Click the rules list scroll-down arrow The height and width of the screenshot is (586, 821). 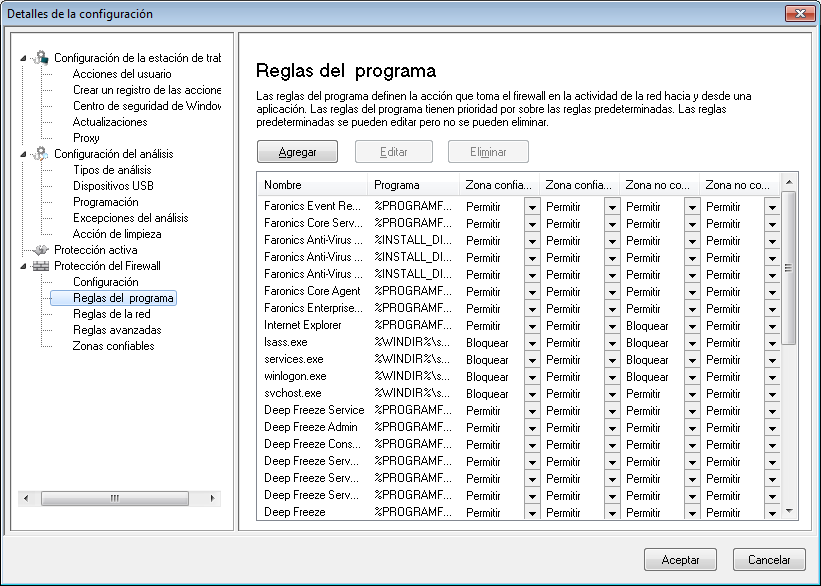click(x=789, y=511)
